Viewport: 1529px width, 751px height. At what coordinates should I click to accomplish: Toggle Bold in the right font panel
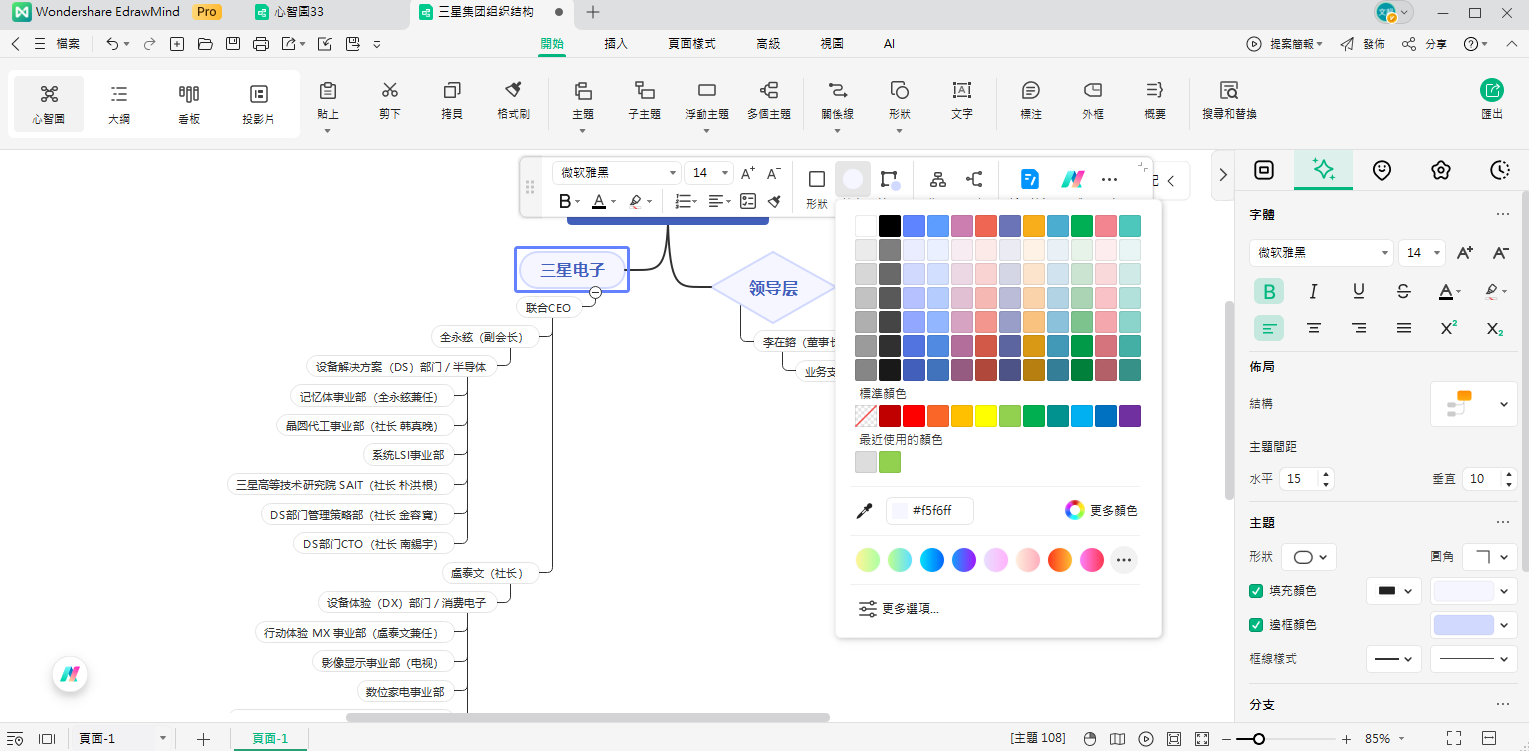click(x=1269, y=292)
